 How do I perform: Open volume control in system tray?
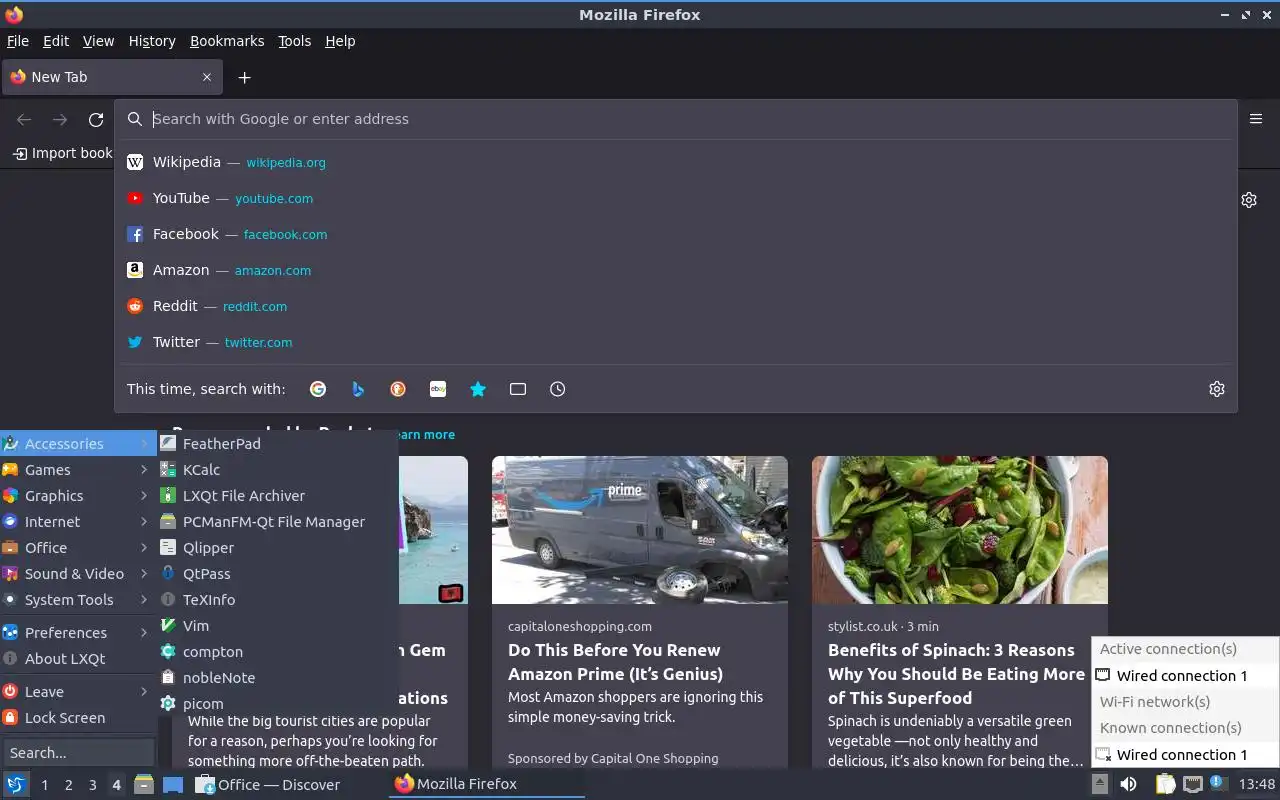1128,784
